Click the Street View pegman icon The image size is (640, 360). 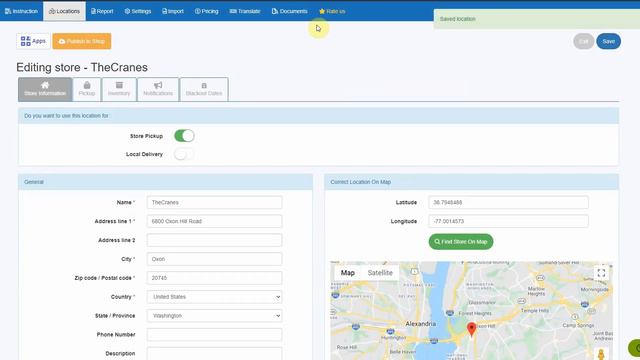tap(601, 353)
